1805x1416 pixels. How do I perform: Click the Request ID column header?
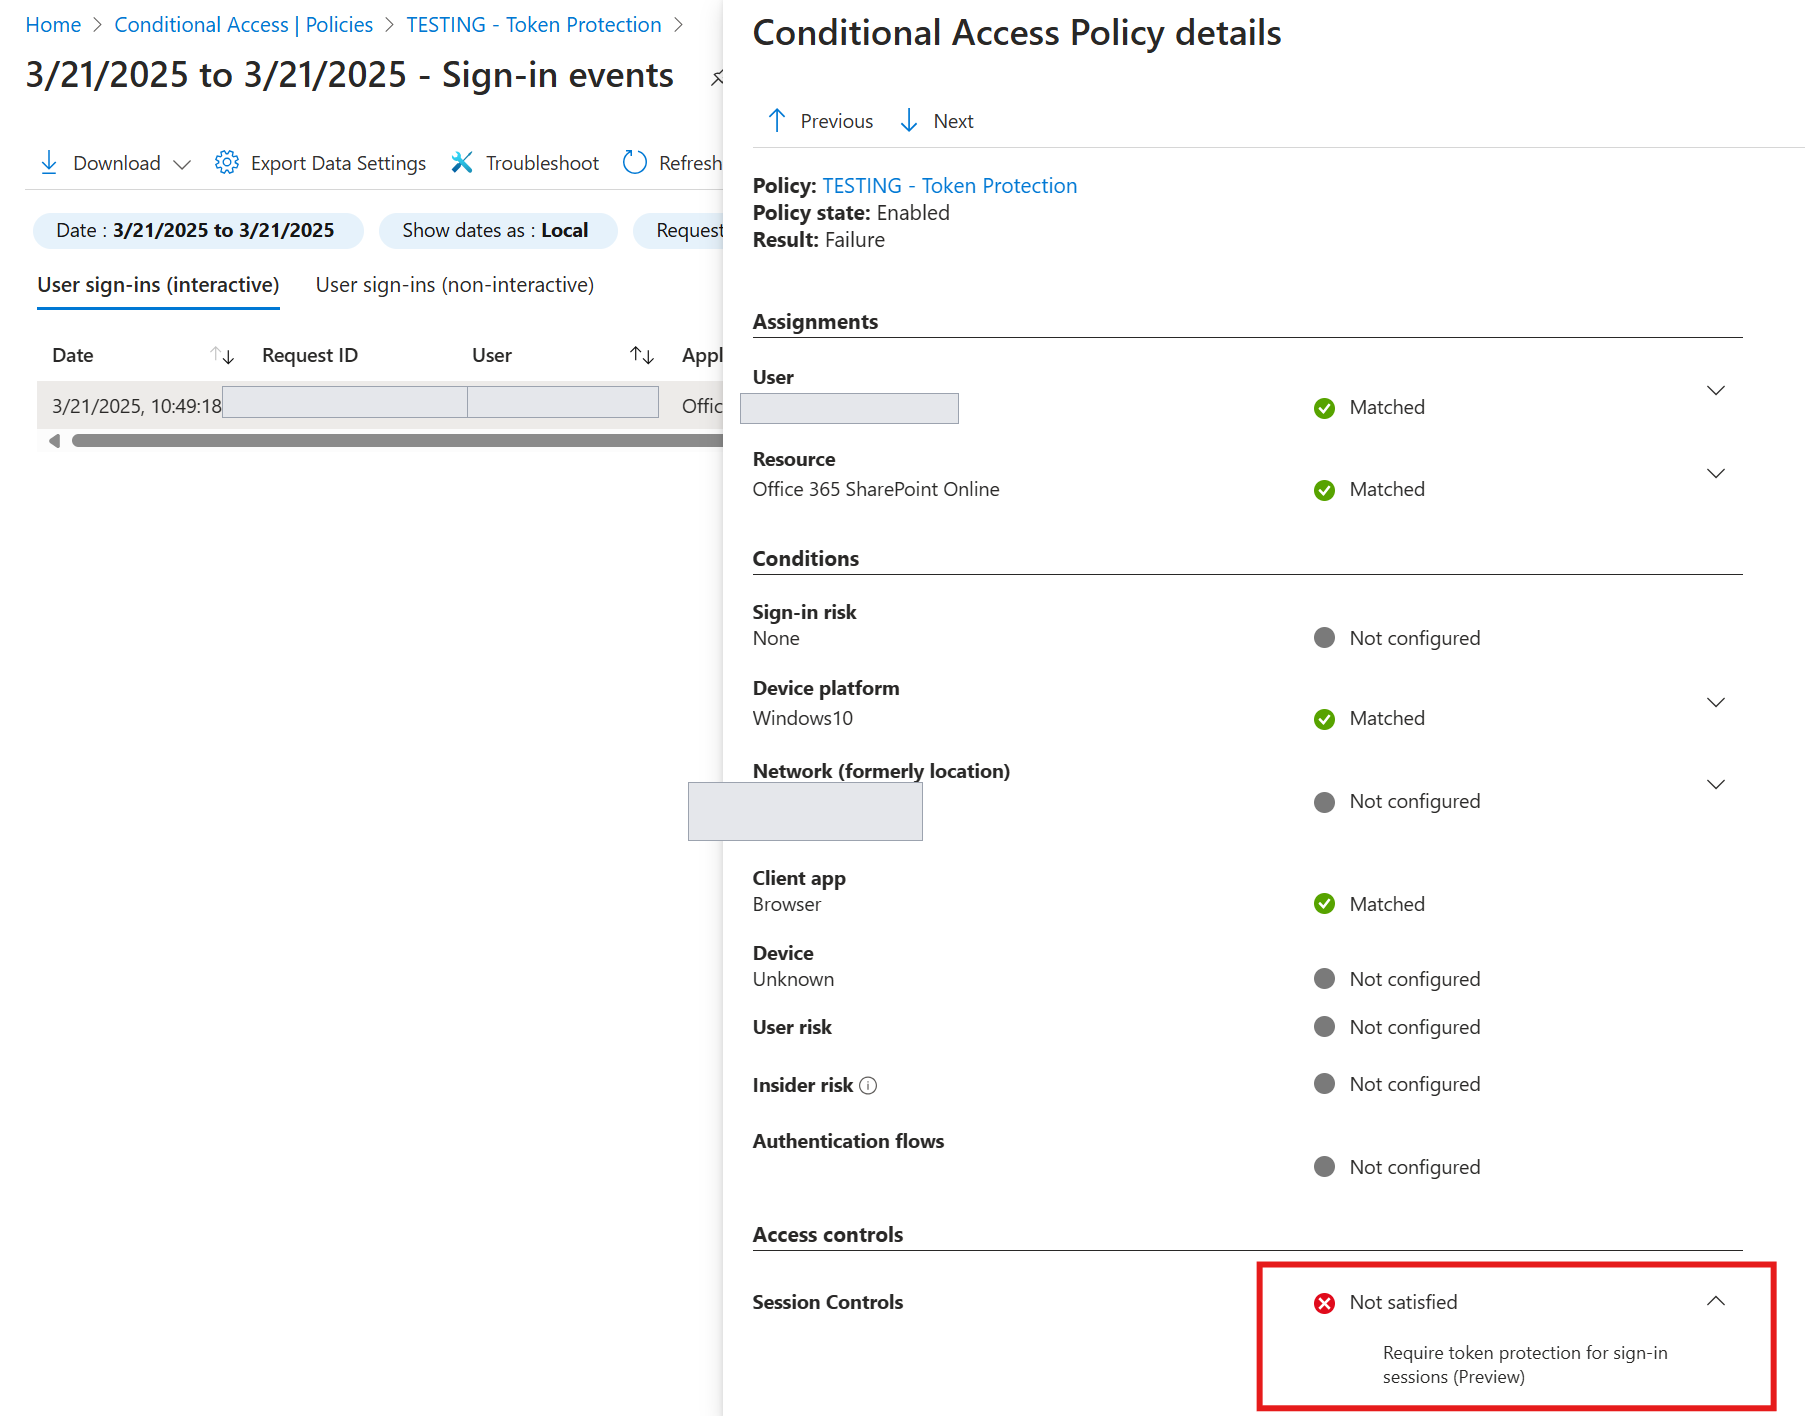tap(310, 355)
